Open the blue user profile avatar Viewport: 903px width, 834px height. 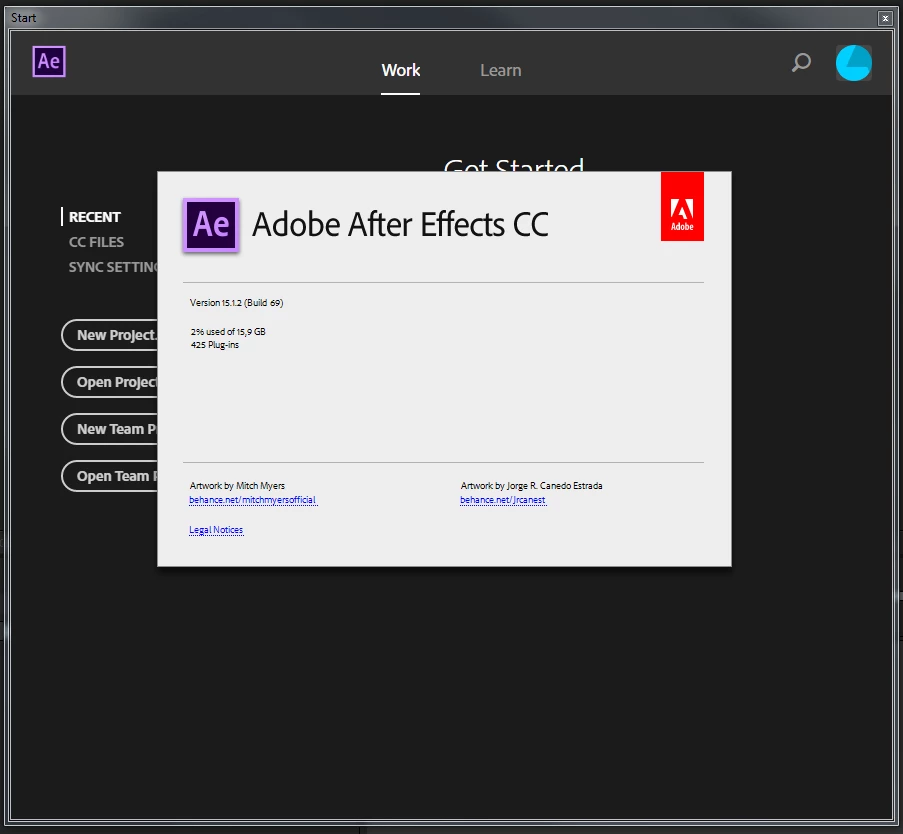coord(853,63)
